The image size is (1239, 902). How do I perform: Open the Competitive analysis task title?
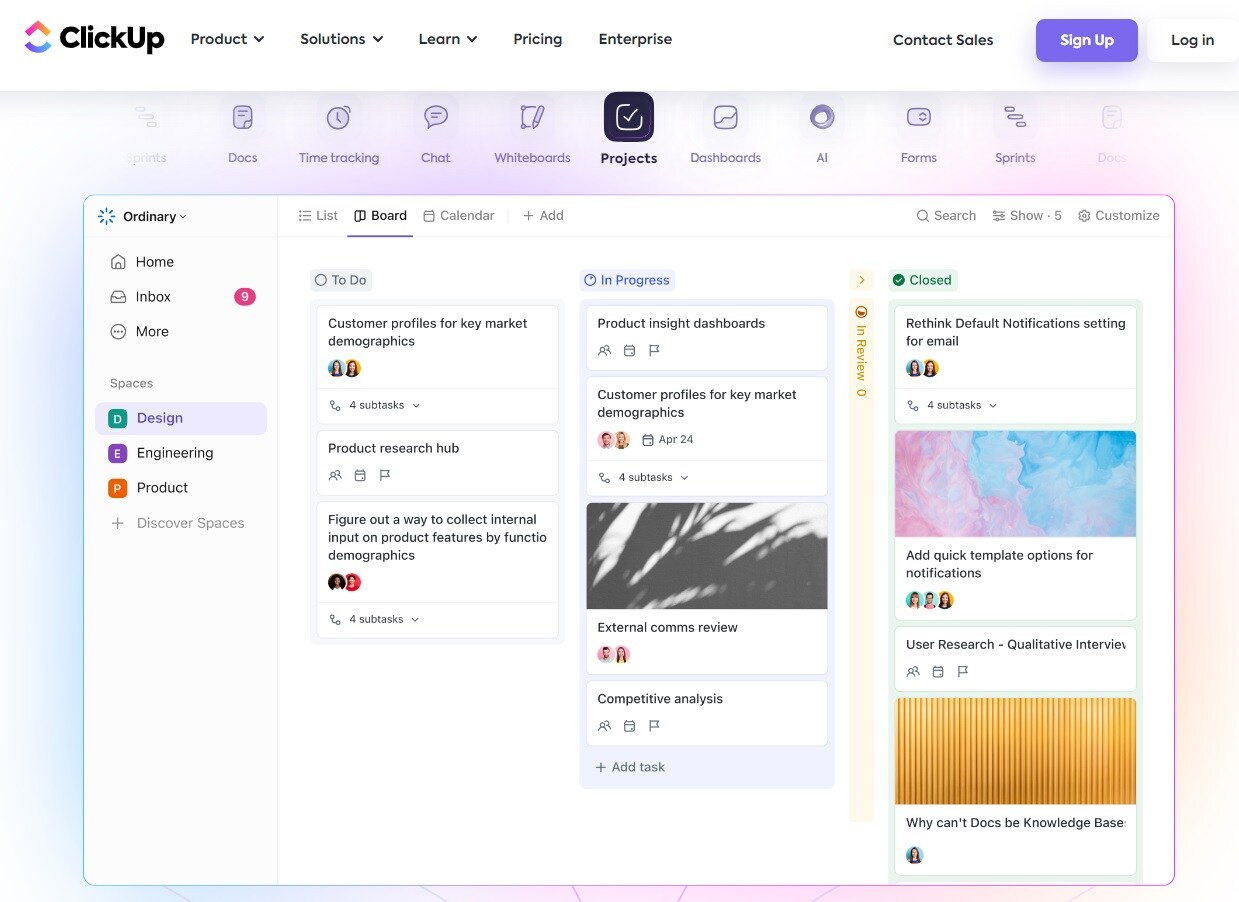point(660,699)
